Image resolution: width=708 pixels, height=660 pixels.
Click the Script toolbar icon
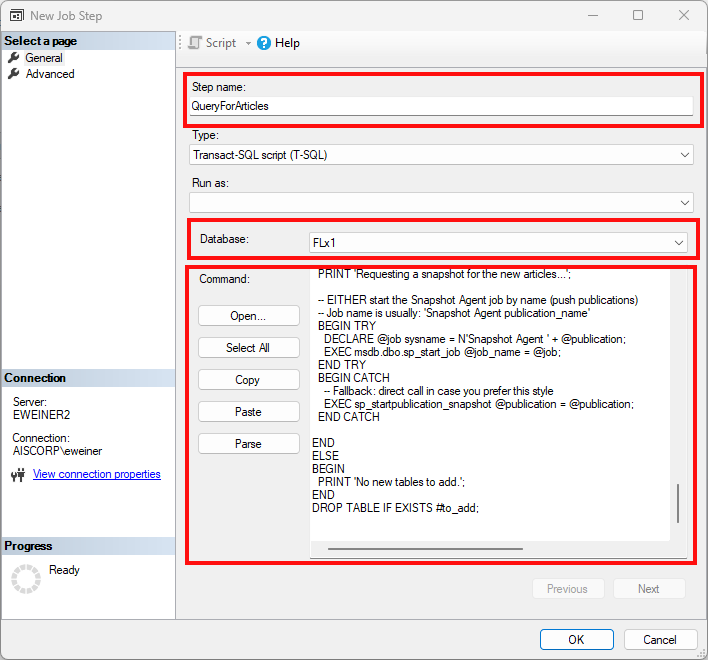tap(196, 43)
